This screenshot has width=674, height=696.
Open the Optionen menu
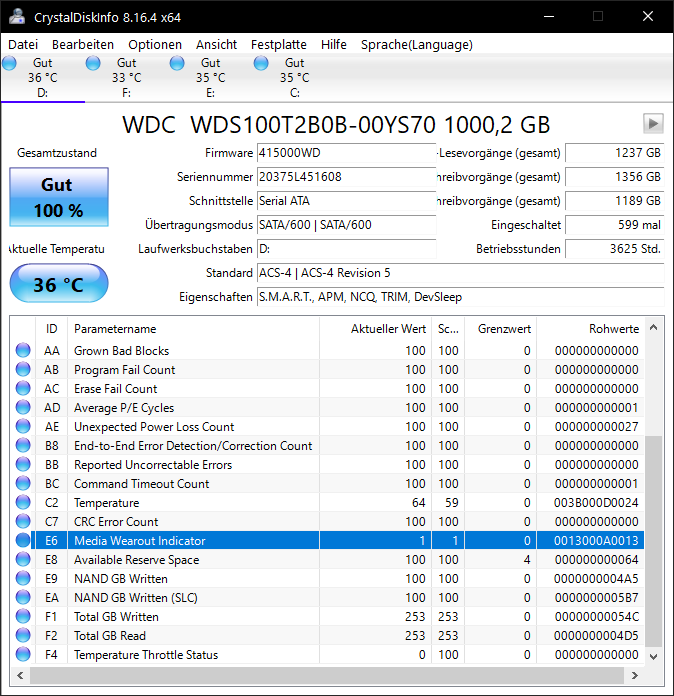[155, 44]
